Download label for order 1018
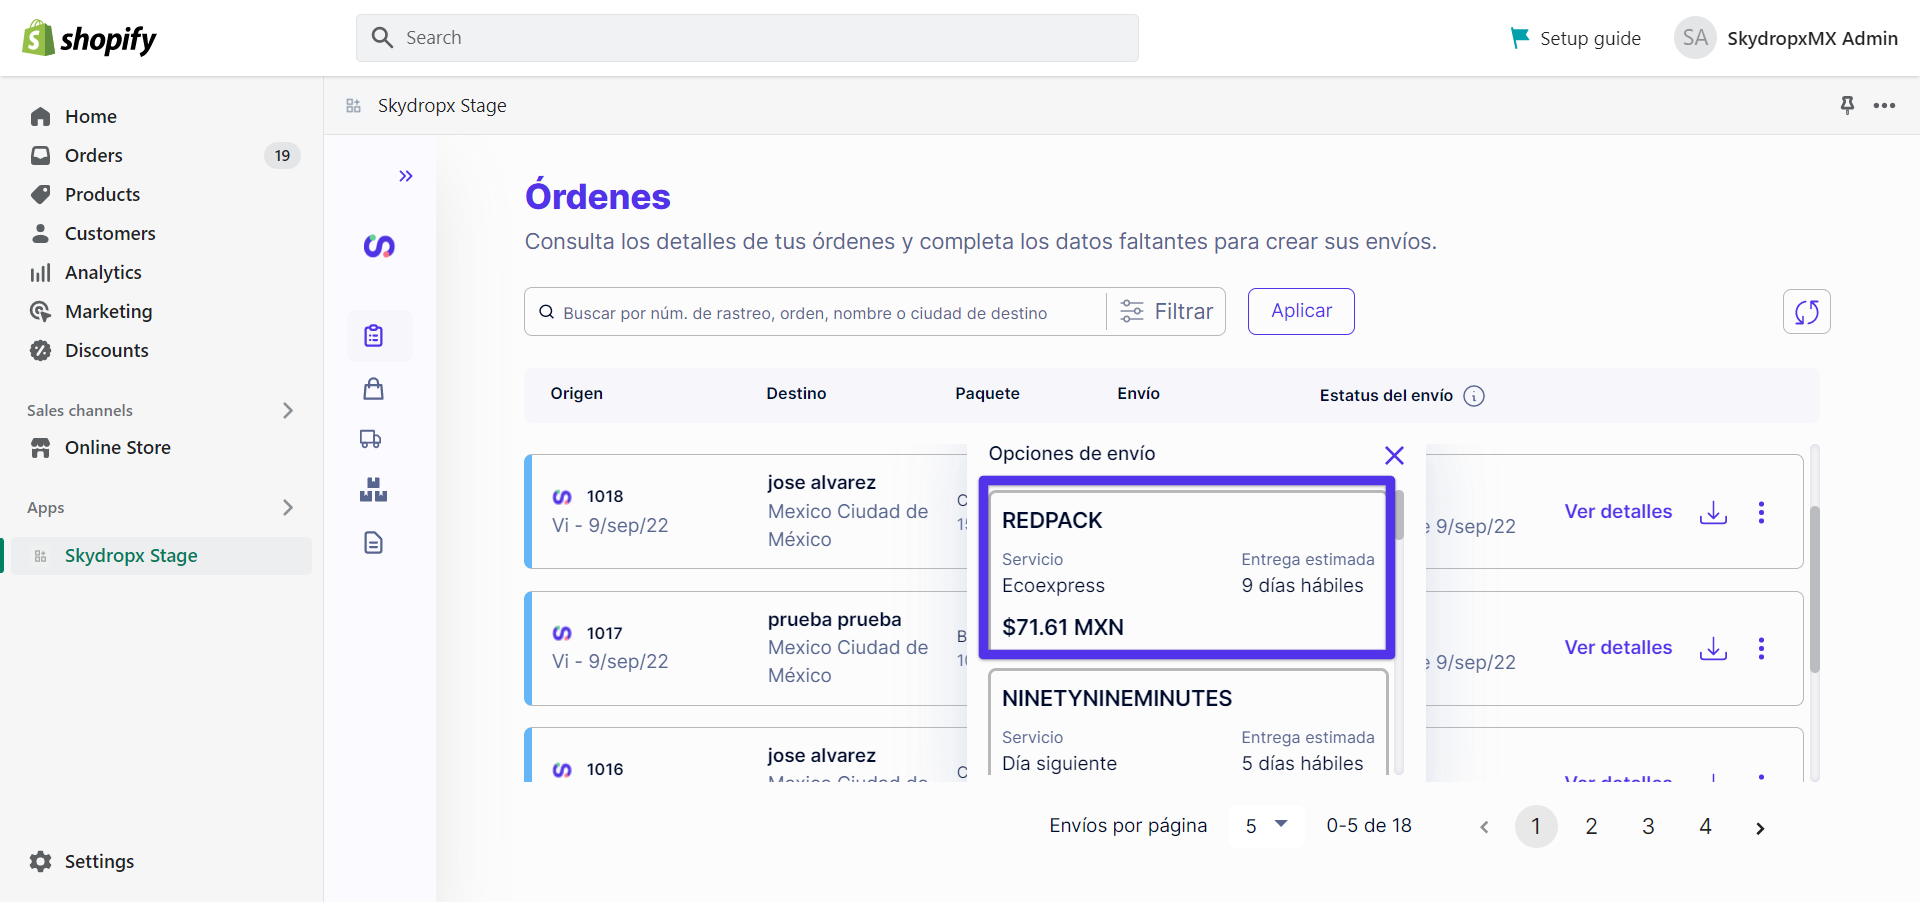The image size is (1920, 902). (1713, 512)
